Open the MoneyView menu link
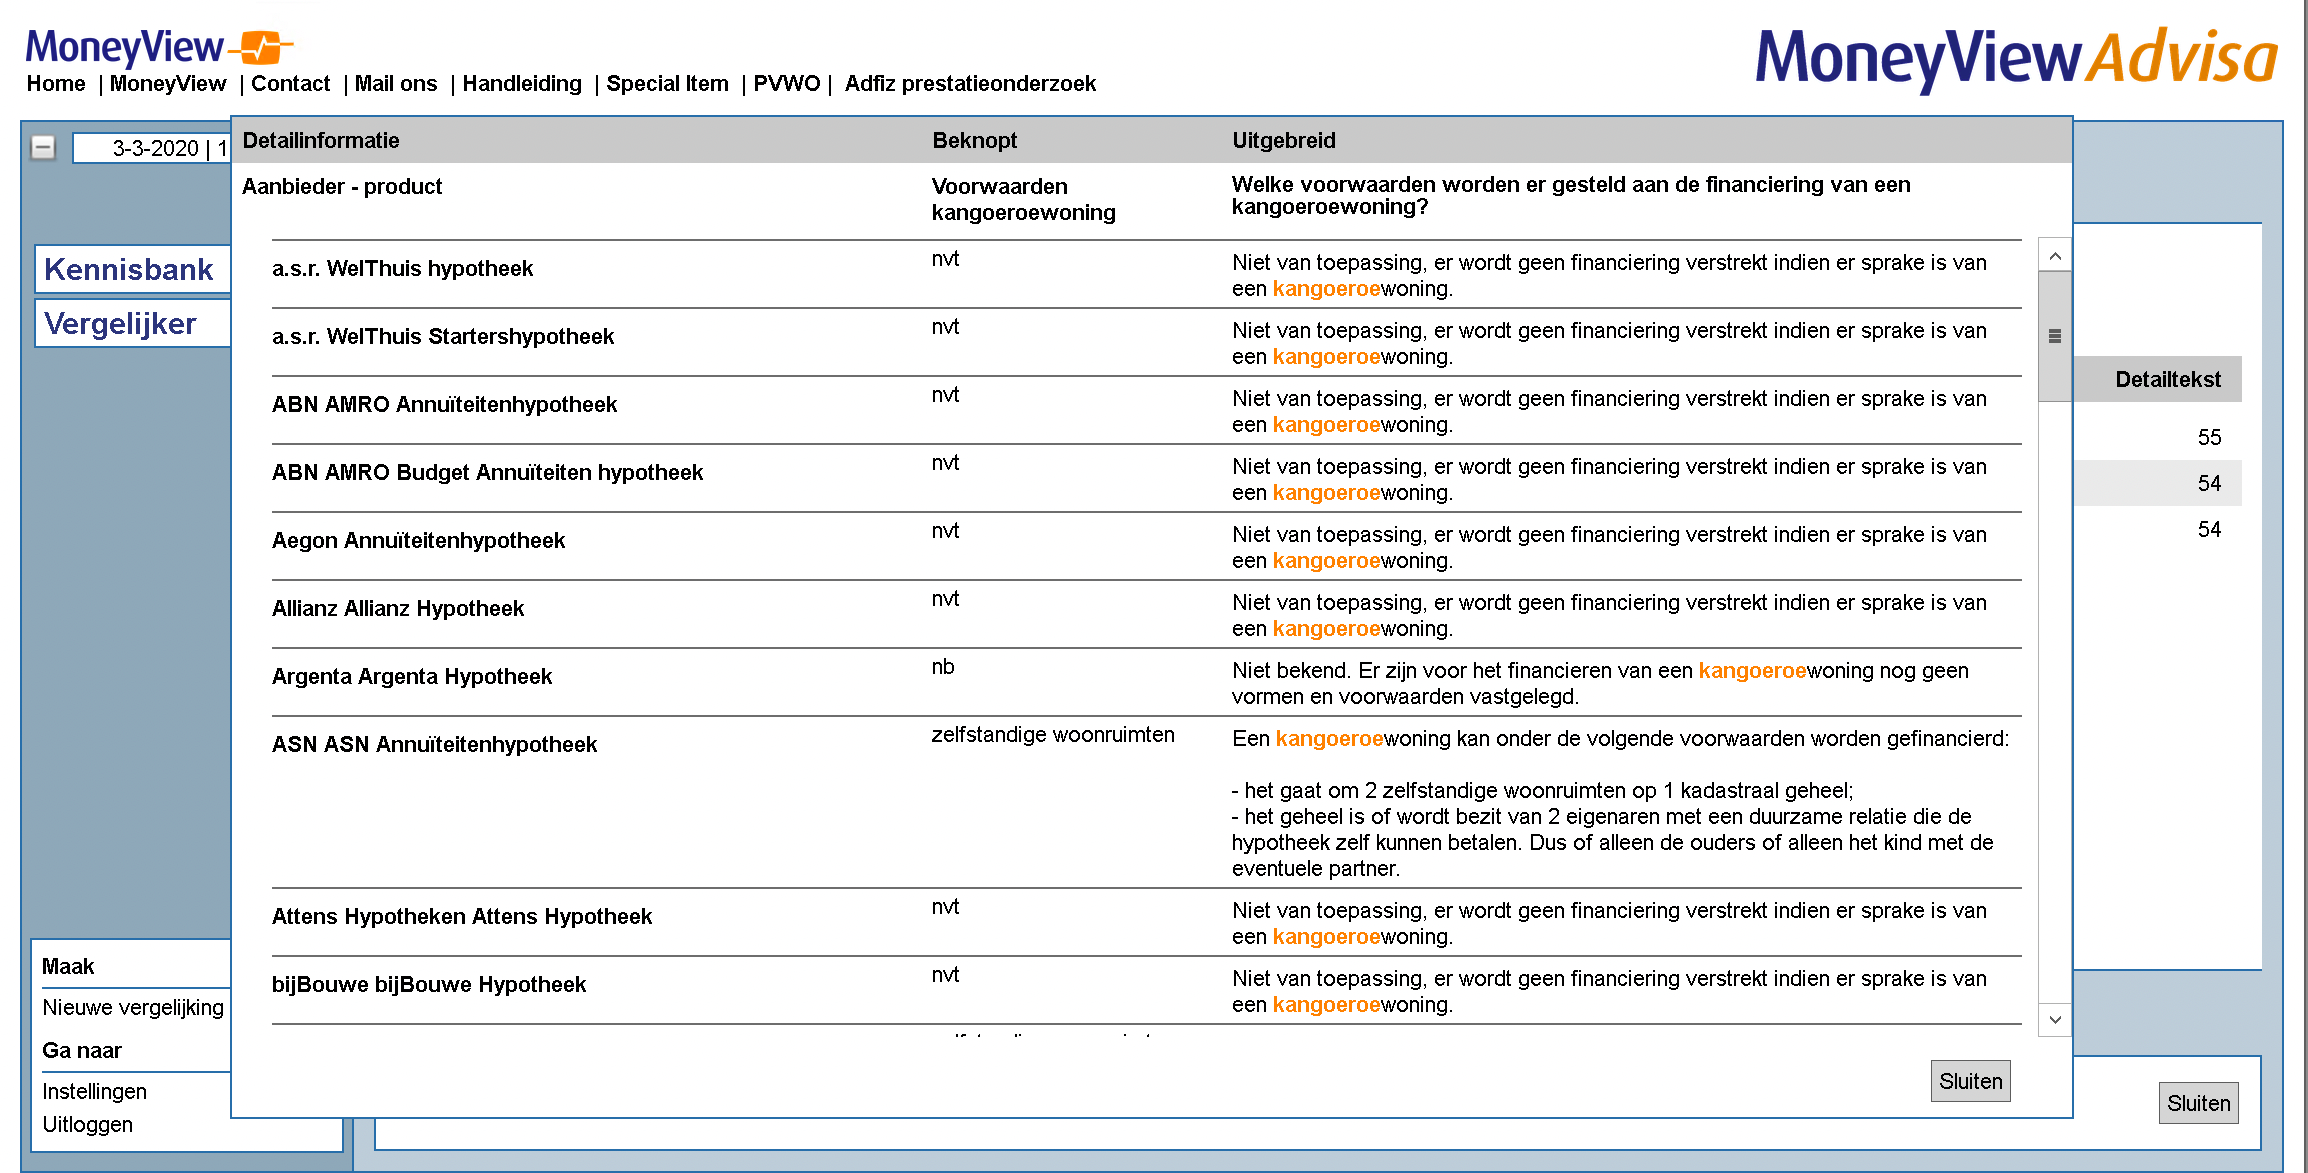The height and width of the screenshot is (1173, 2308). pyautogui.click(x=168, y=84)
